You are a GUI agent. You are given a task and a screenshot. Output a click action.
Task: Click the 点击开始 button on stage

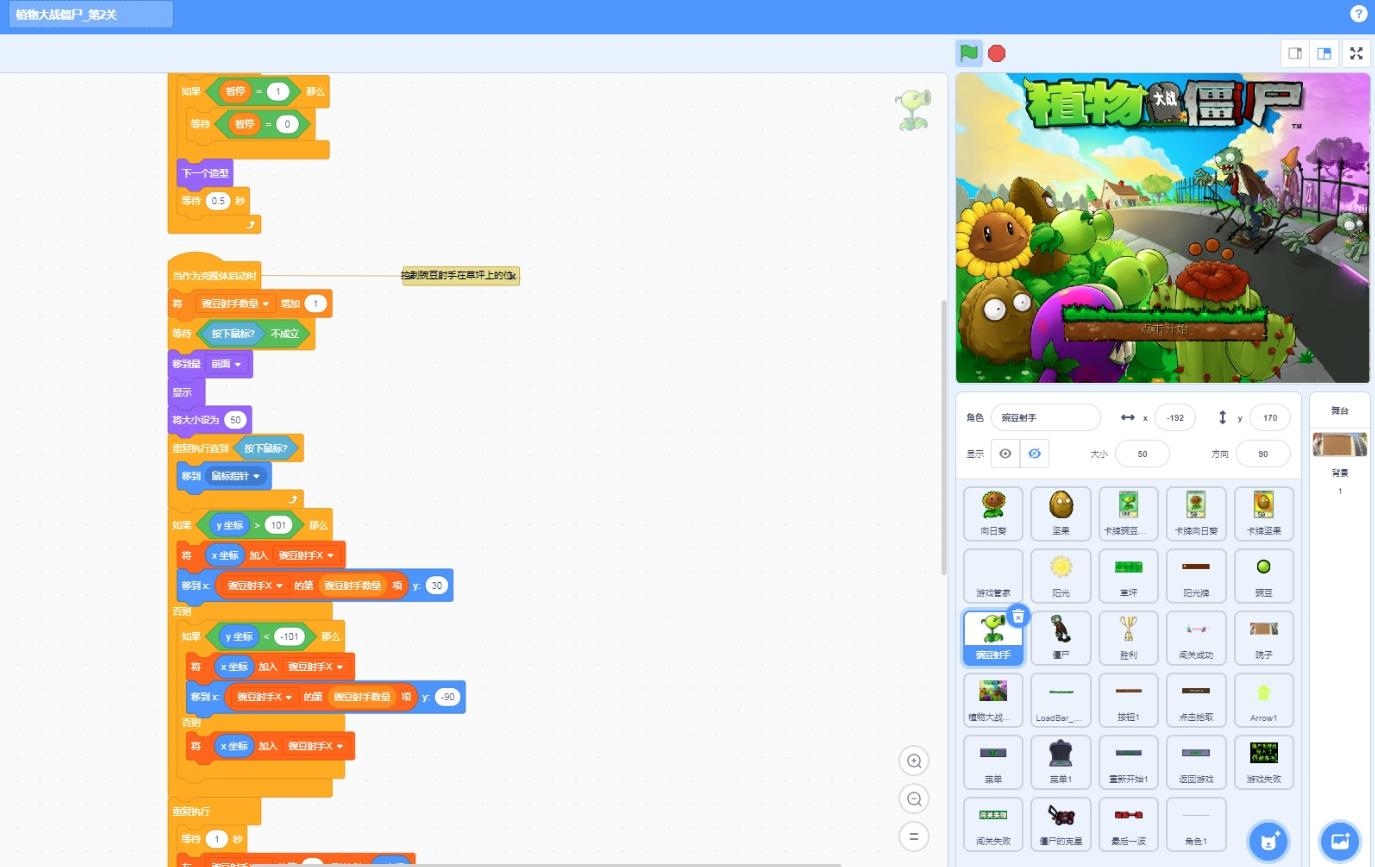(x=1164, y=329)
